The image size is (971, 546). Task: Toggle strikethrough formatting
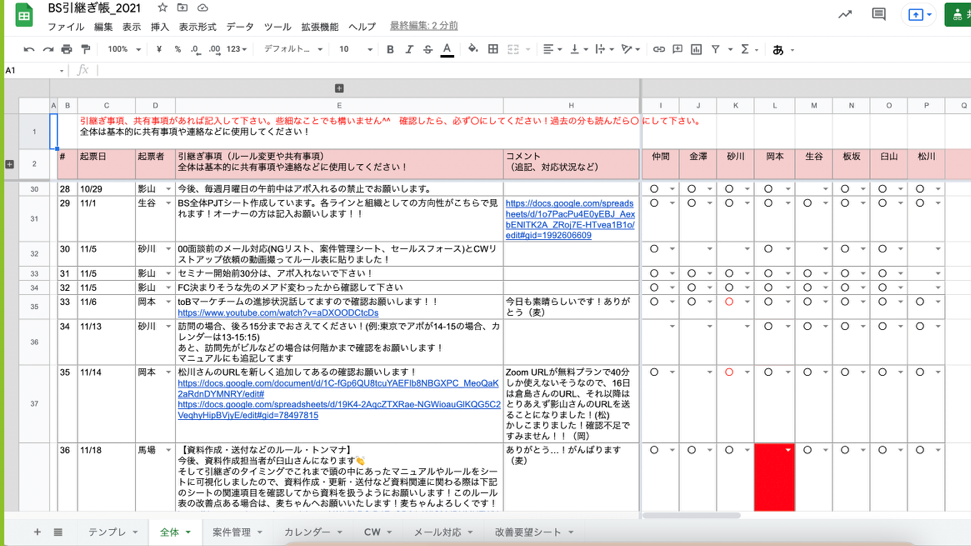(x=428, y=49)
